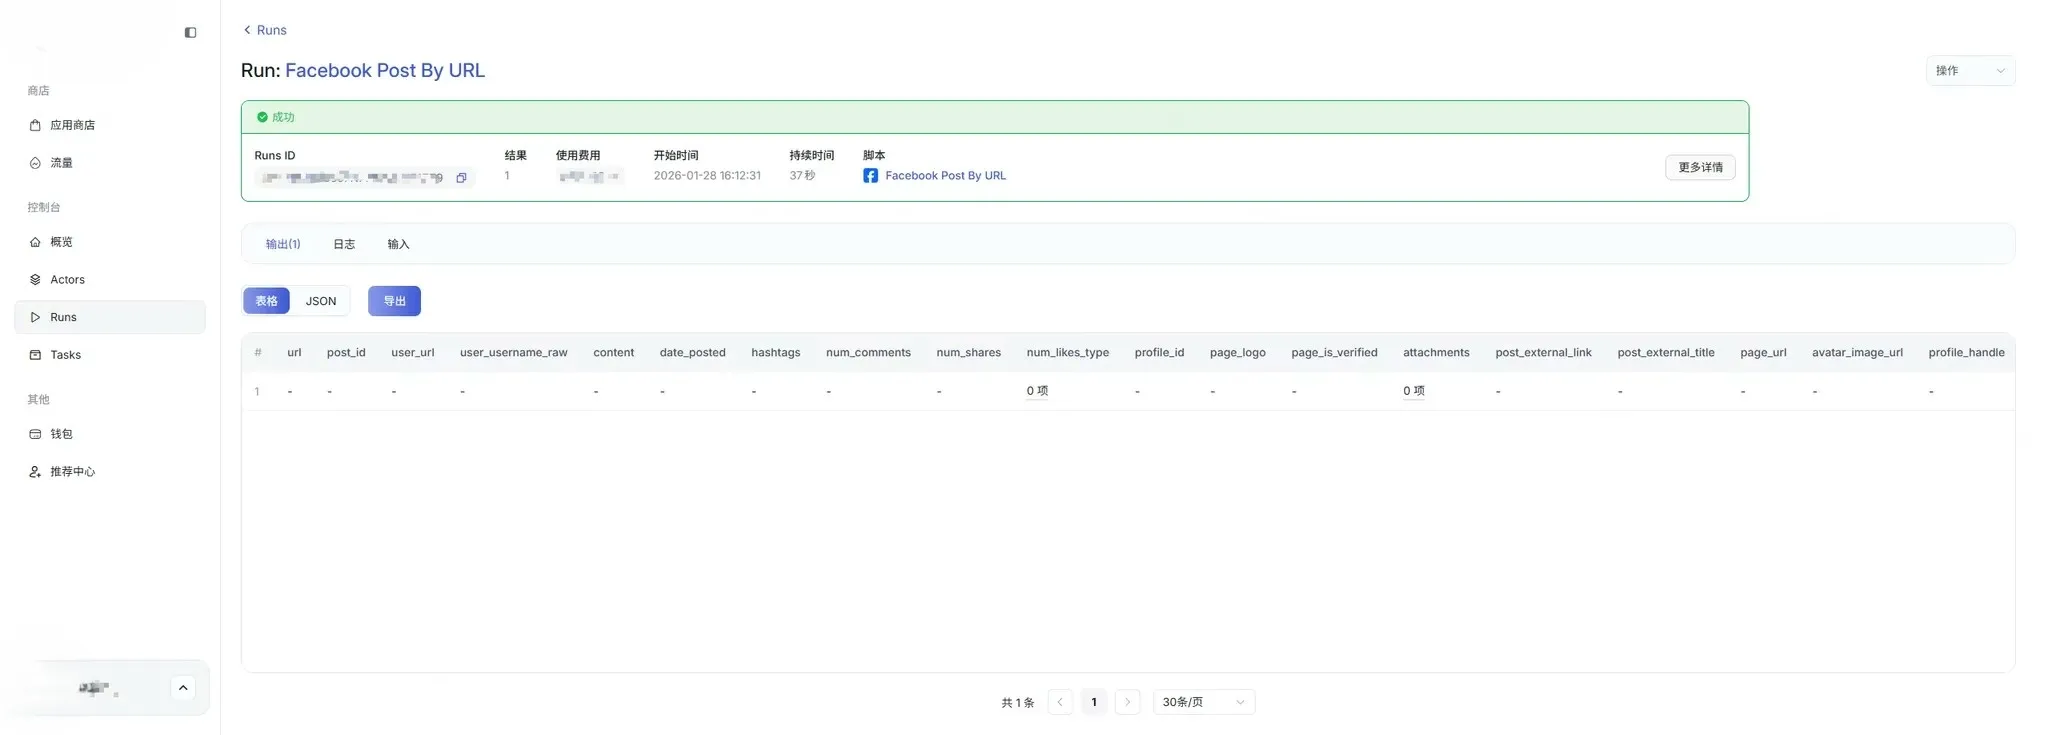
Task: Switch output view to 表格
Action: 266,301
